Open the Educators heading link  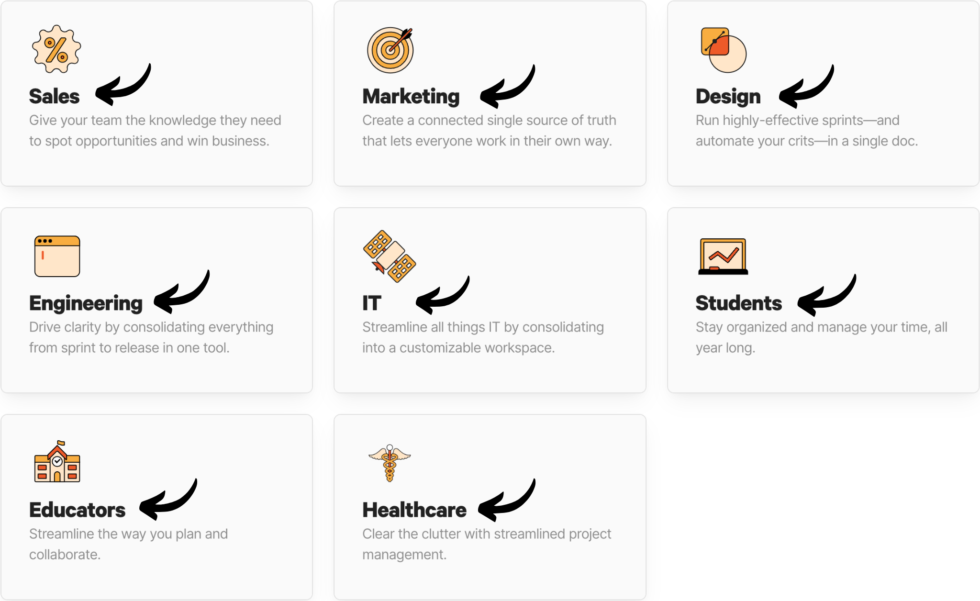click(77, 510)
